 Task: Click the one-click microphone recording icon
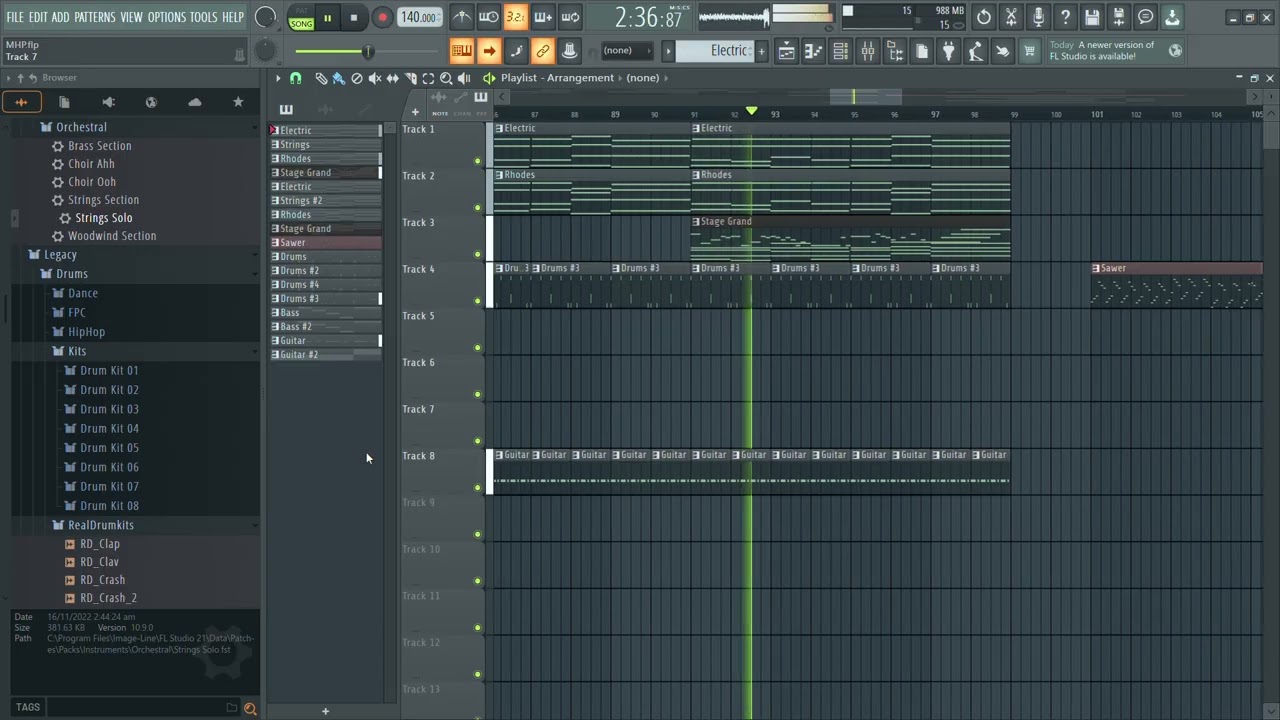coord(1038,17)
